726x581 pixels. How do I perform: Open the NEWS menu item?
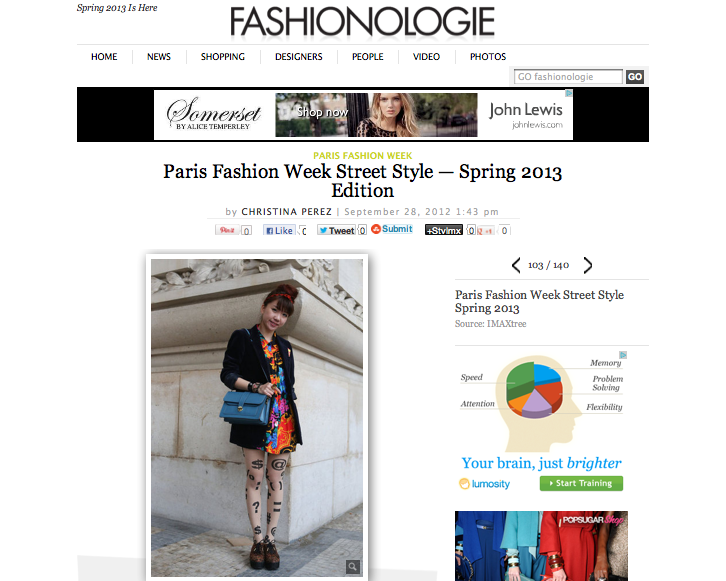point(159,57)
